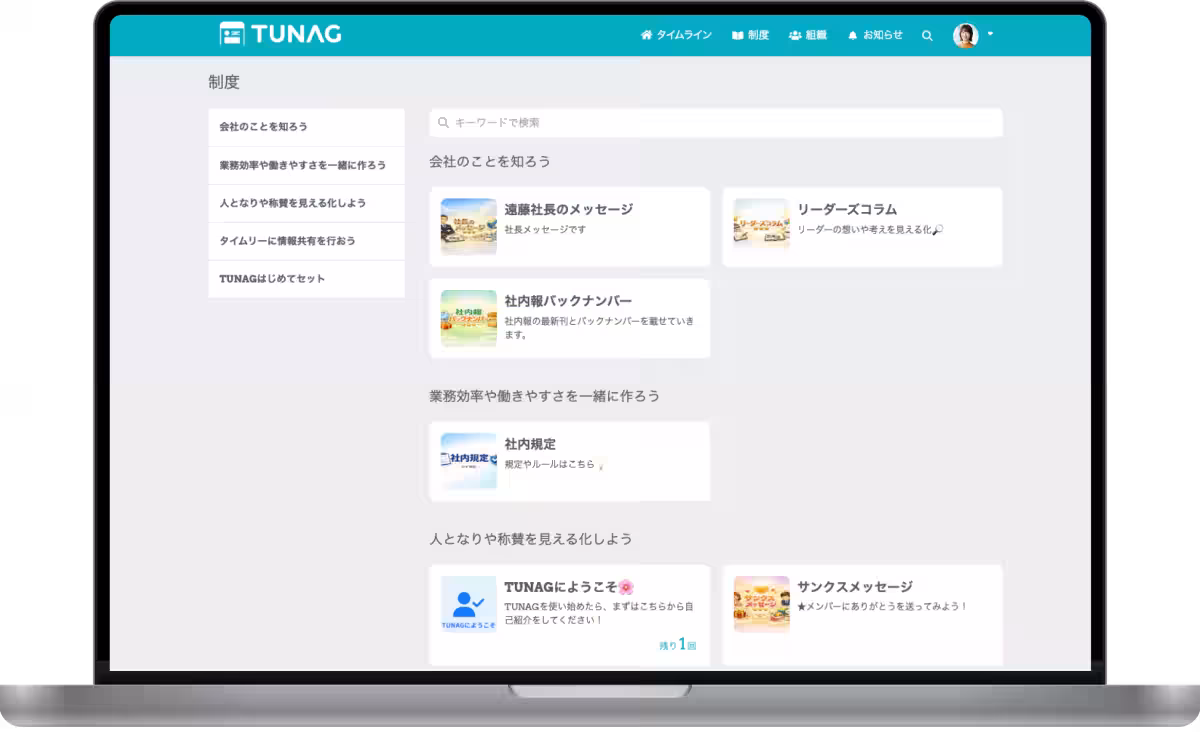Click the book icon beside 制度

point(737,35)
